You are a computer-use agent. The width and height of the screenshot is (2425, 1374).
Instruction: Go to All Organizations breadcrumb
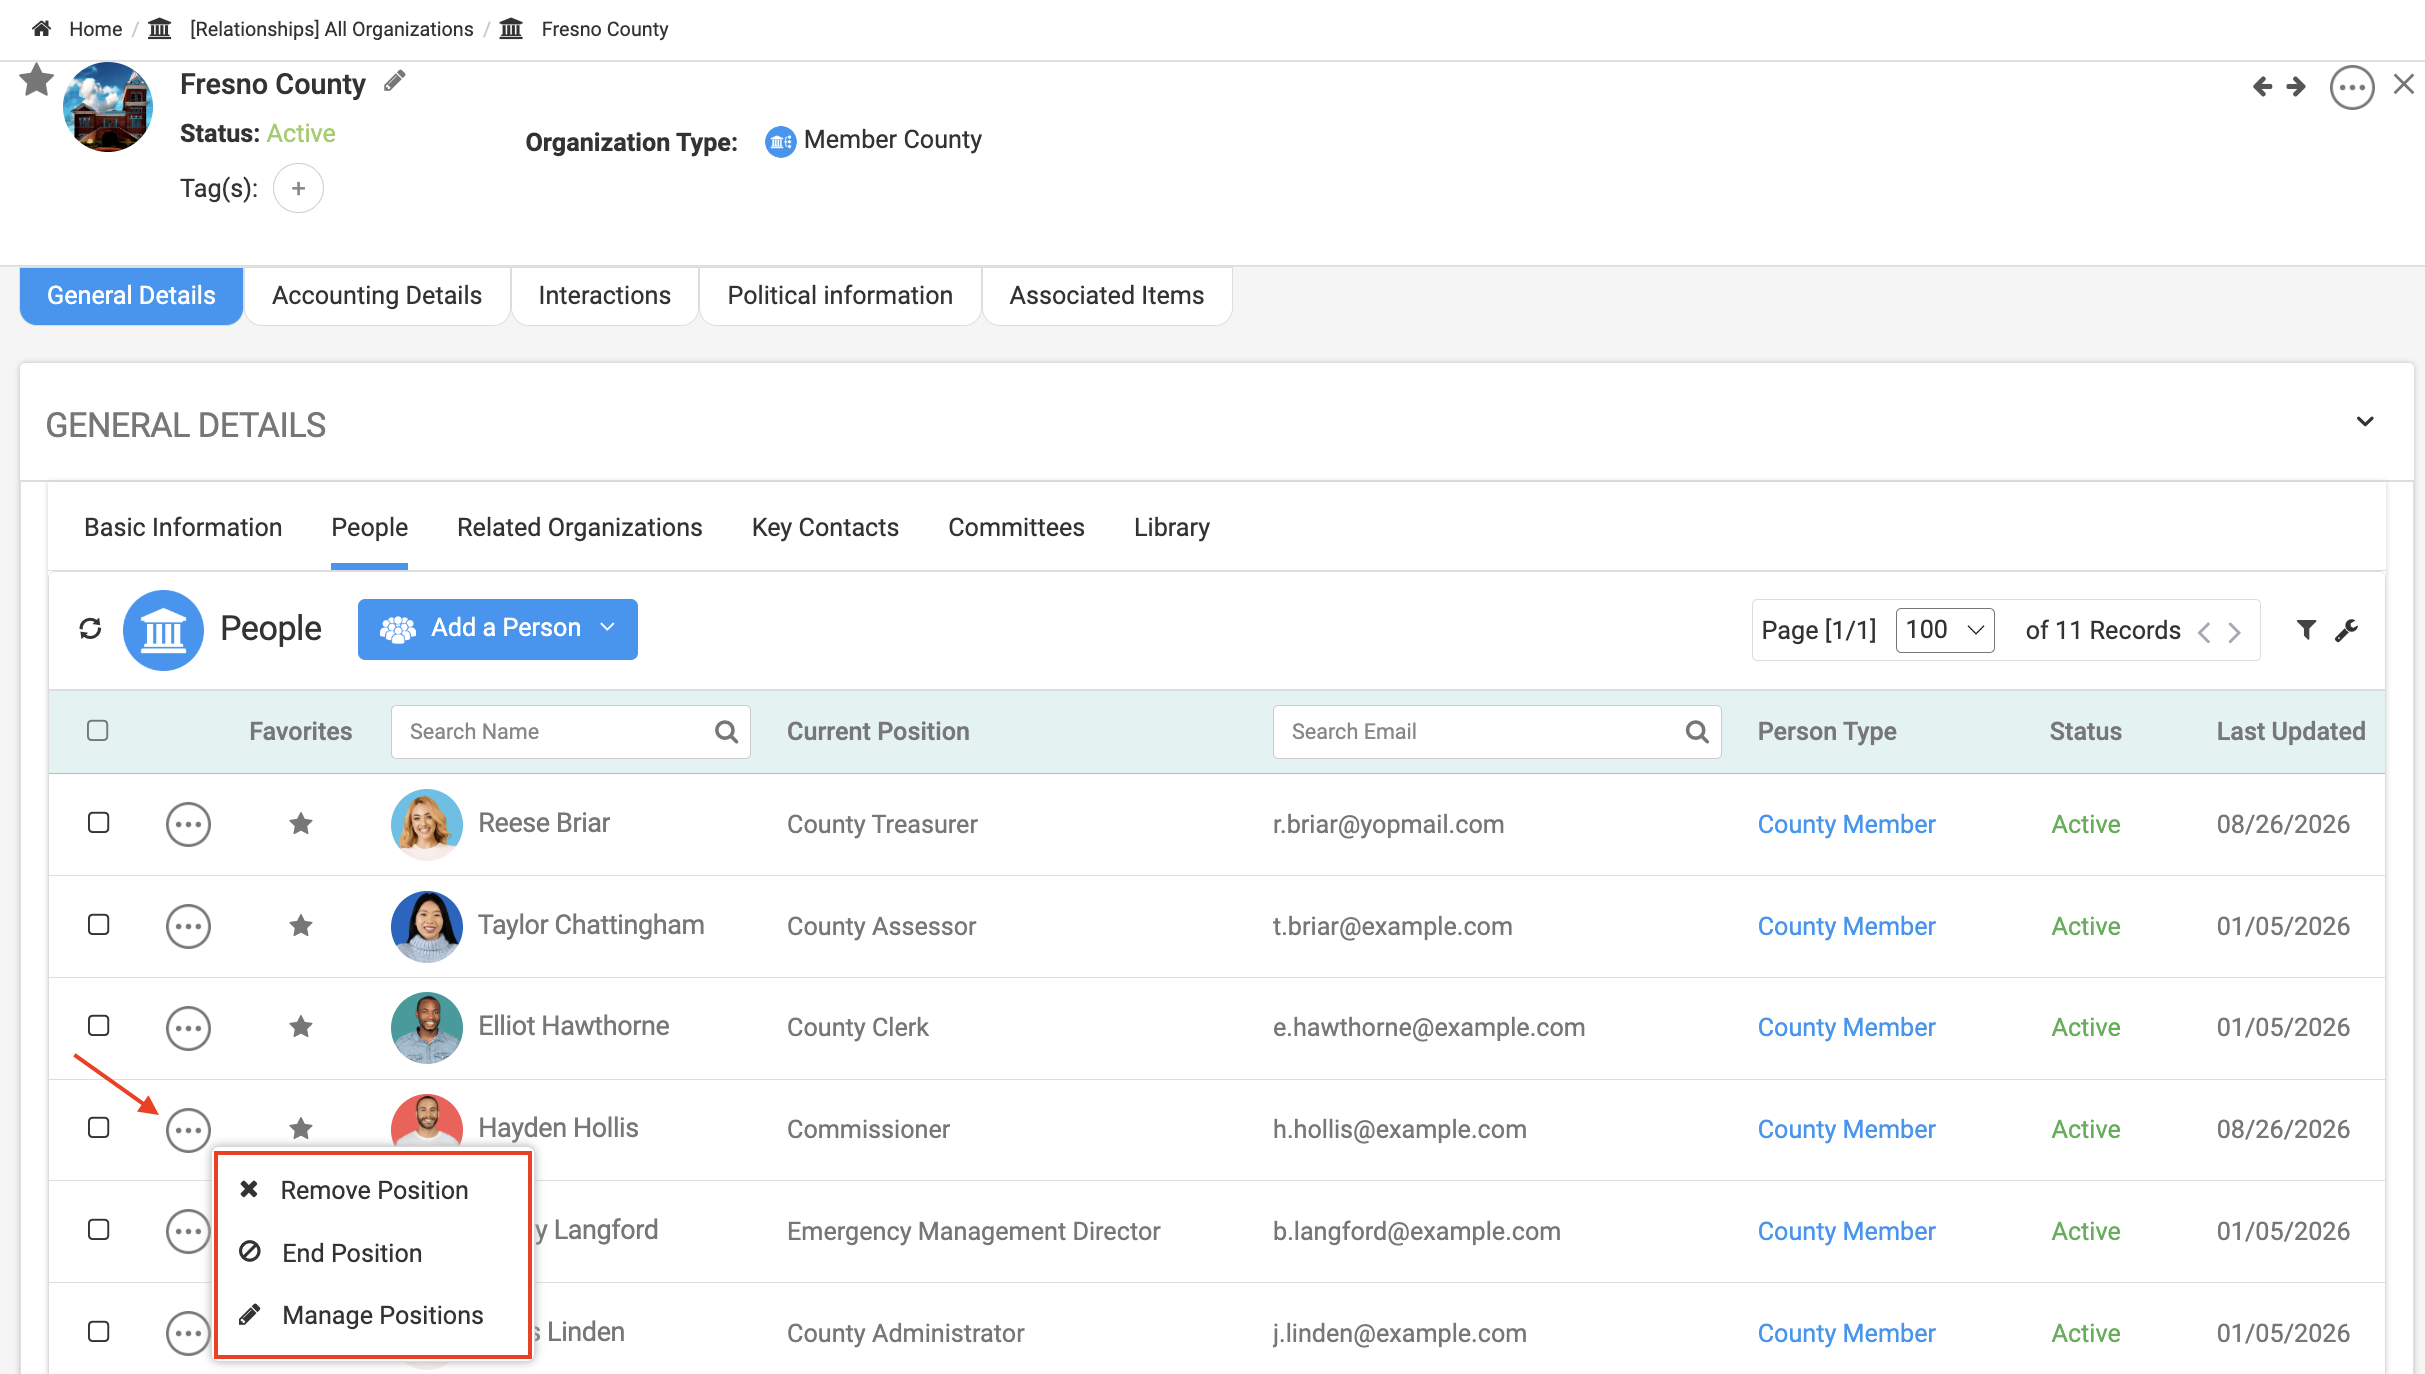tap(331, 29)
